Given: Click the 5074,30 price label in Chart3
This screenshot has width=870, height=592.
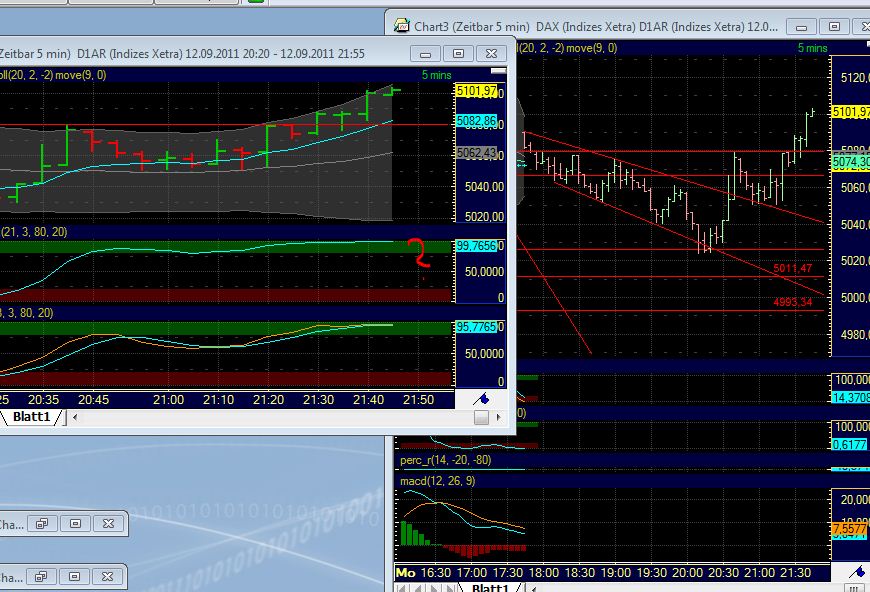Looking at the screenshot, I should point(851,163).
